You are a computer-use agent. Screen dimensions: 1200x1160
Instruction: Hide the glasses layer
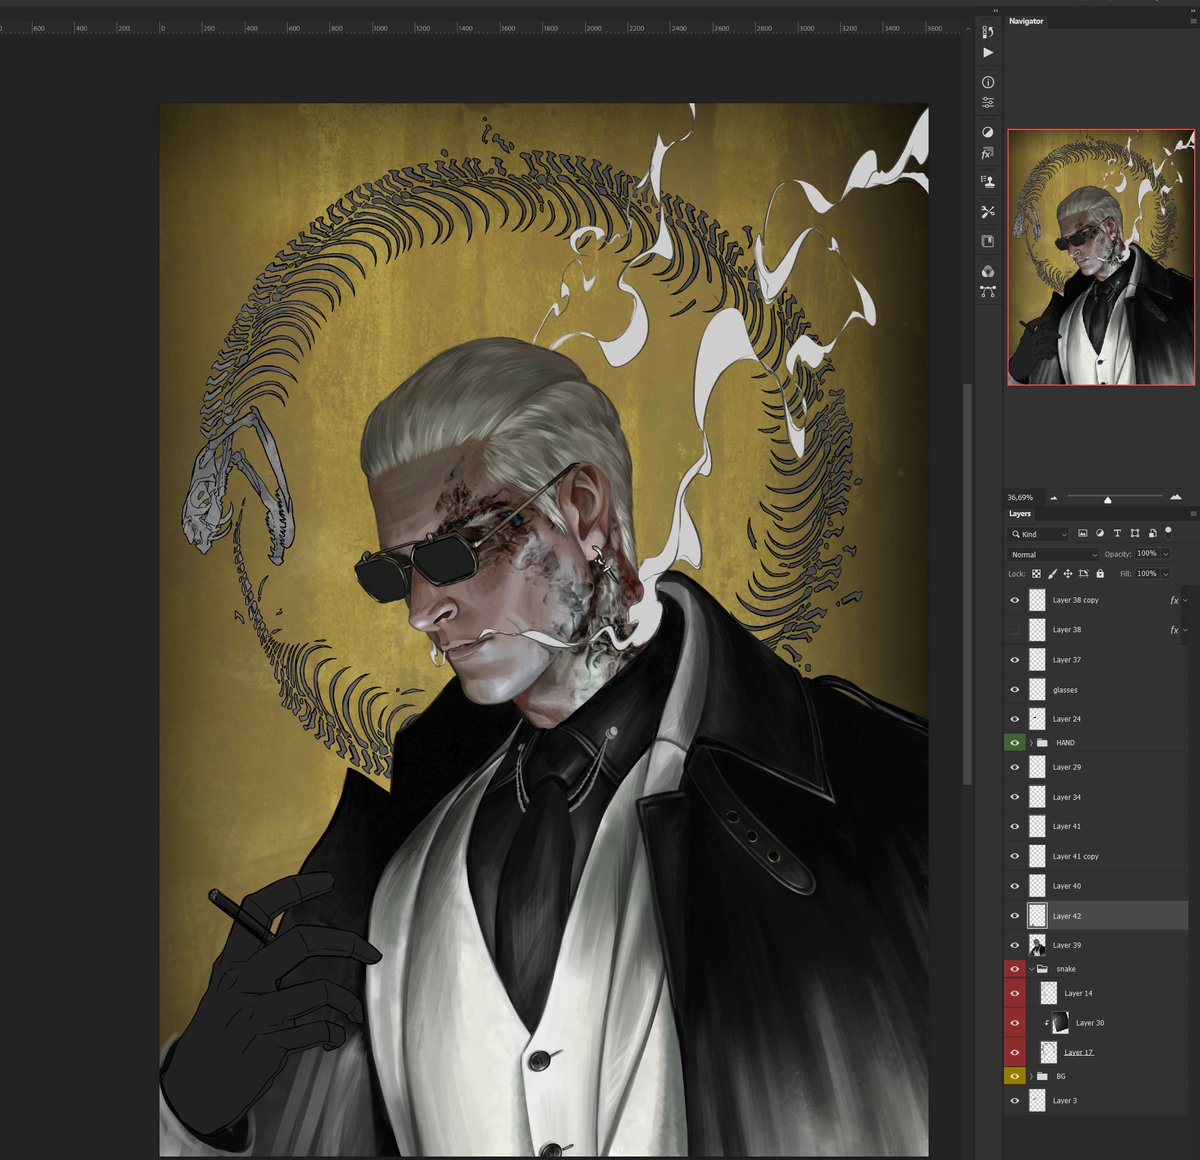(x=1015, y=690)
